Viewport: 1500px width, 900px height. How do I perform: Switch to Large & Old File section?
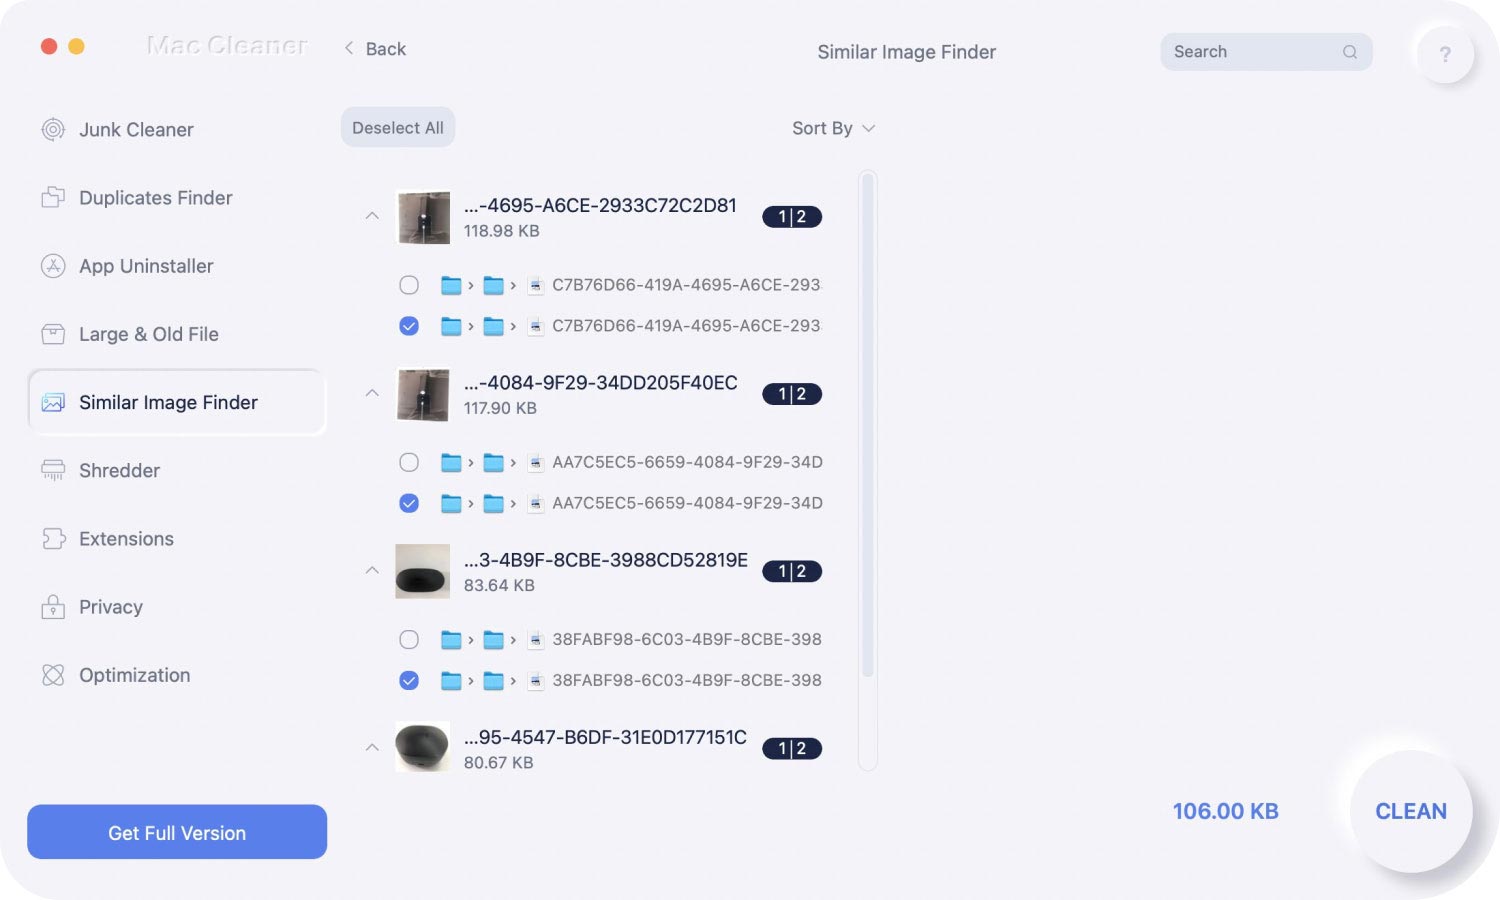click(148, 334)
